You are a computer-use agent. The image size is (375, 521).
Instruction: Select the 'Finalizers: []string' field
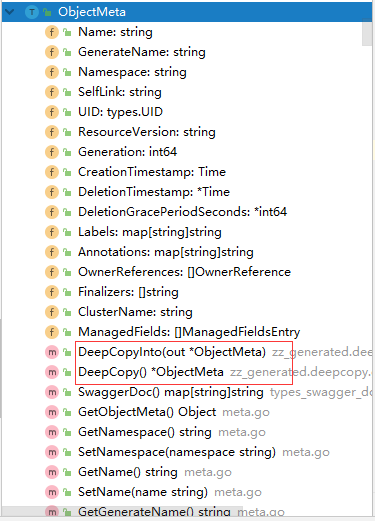[128, 292]
